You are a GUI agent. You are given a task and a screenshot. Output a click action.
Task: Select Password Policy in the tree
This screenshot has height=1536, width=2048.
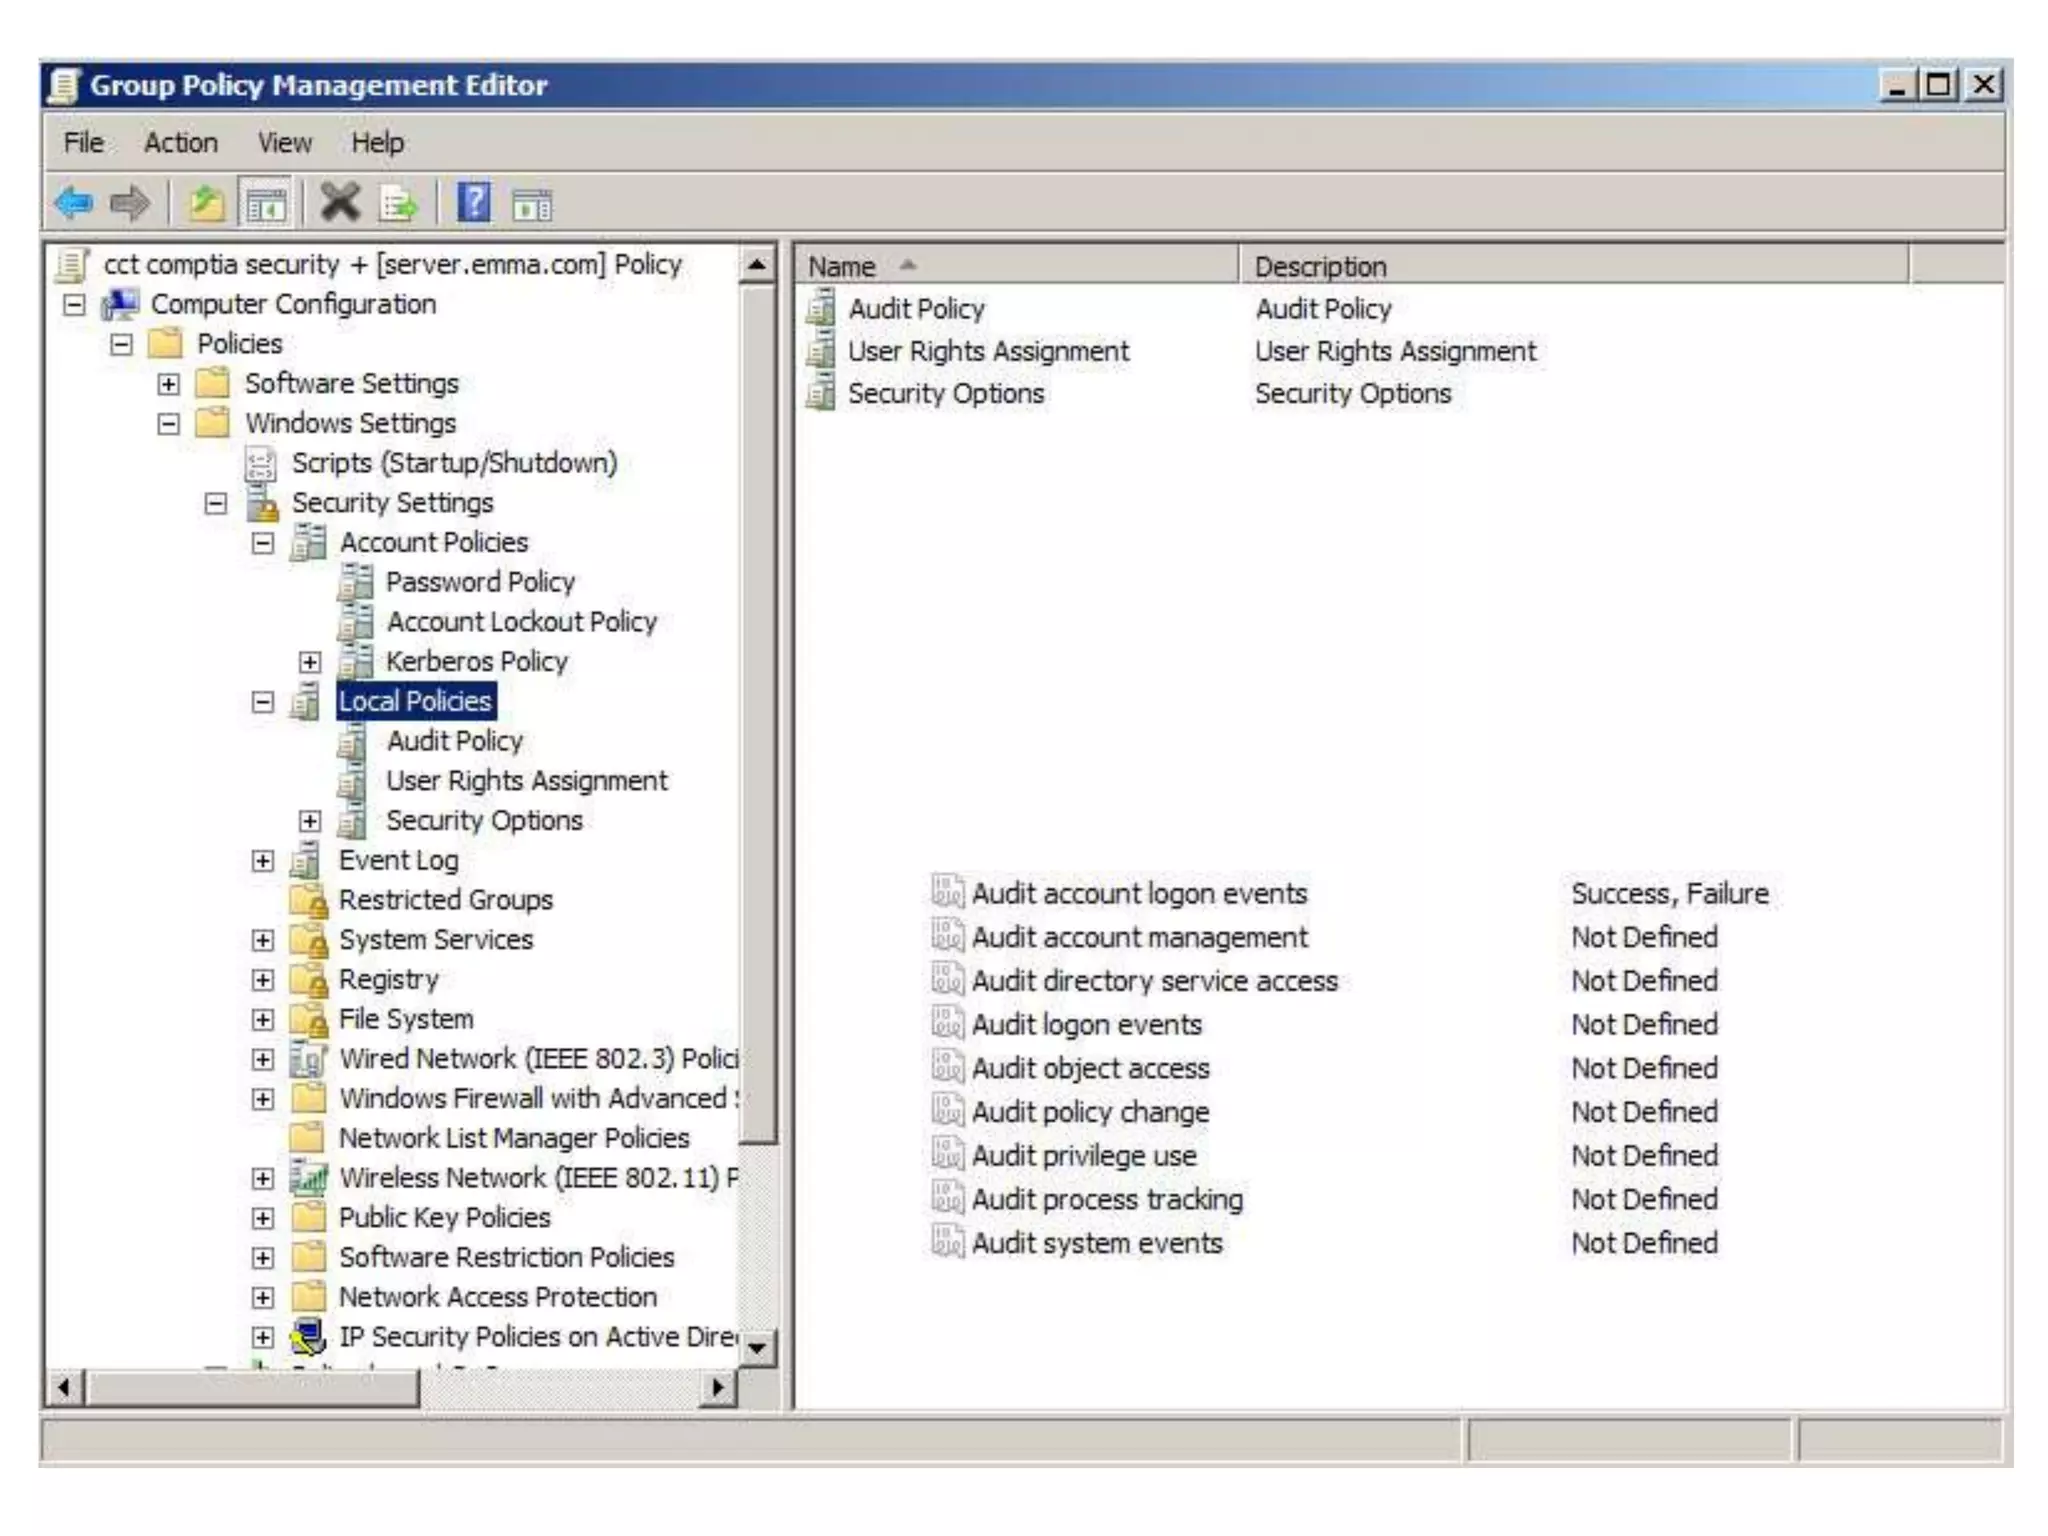[480, 582]
